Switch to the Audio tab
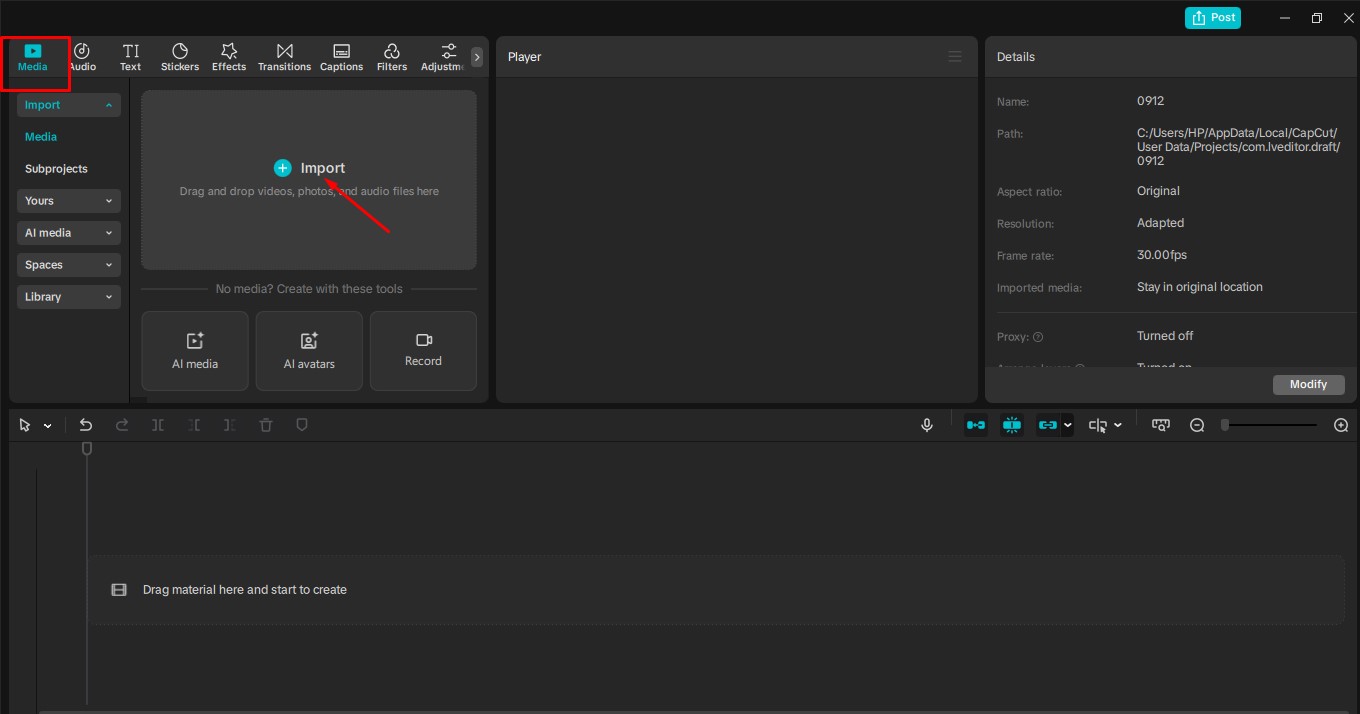Image resolution: width=1360 pixels, height=714 pixels. [x=82, y=56]
